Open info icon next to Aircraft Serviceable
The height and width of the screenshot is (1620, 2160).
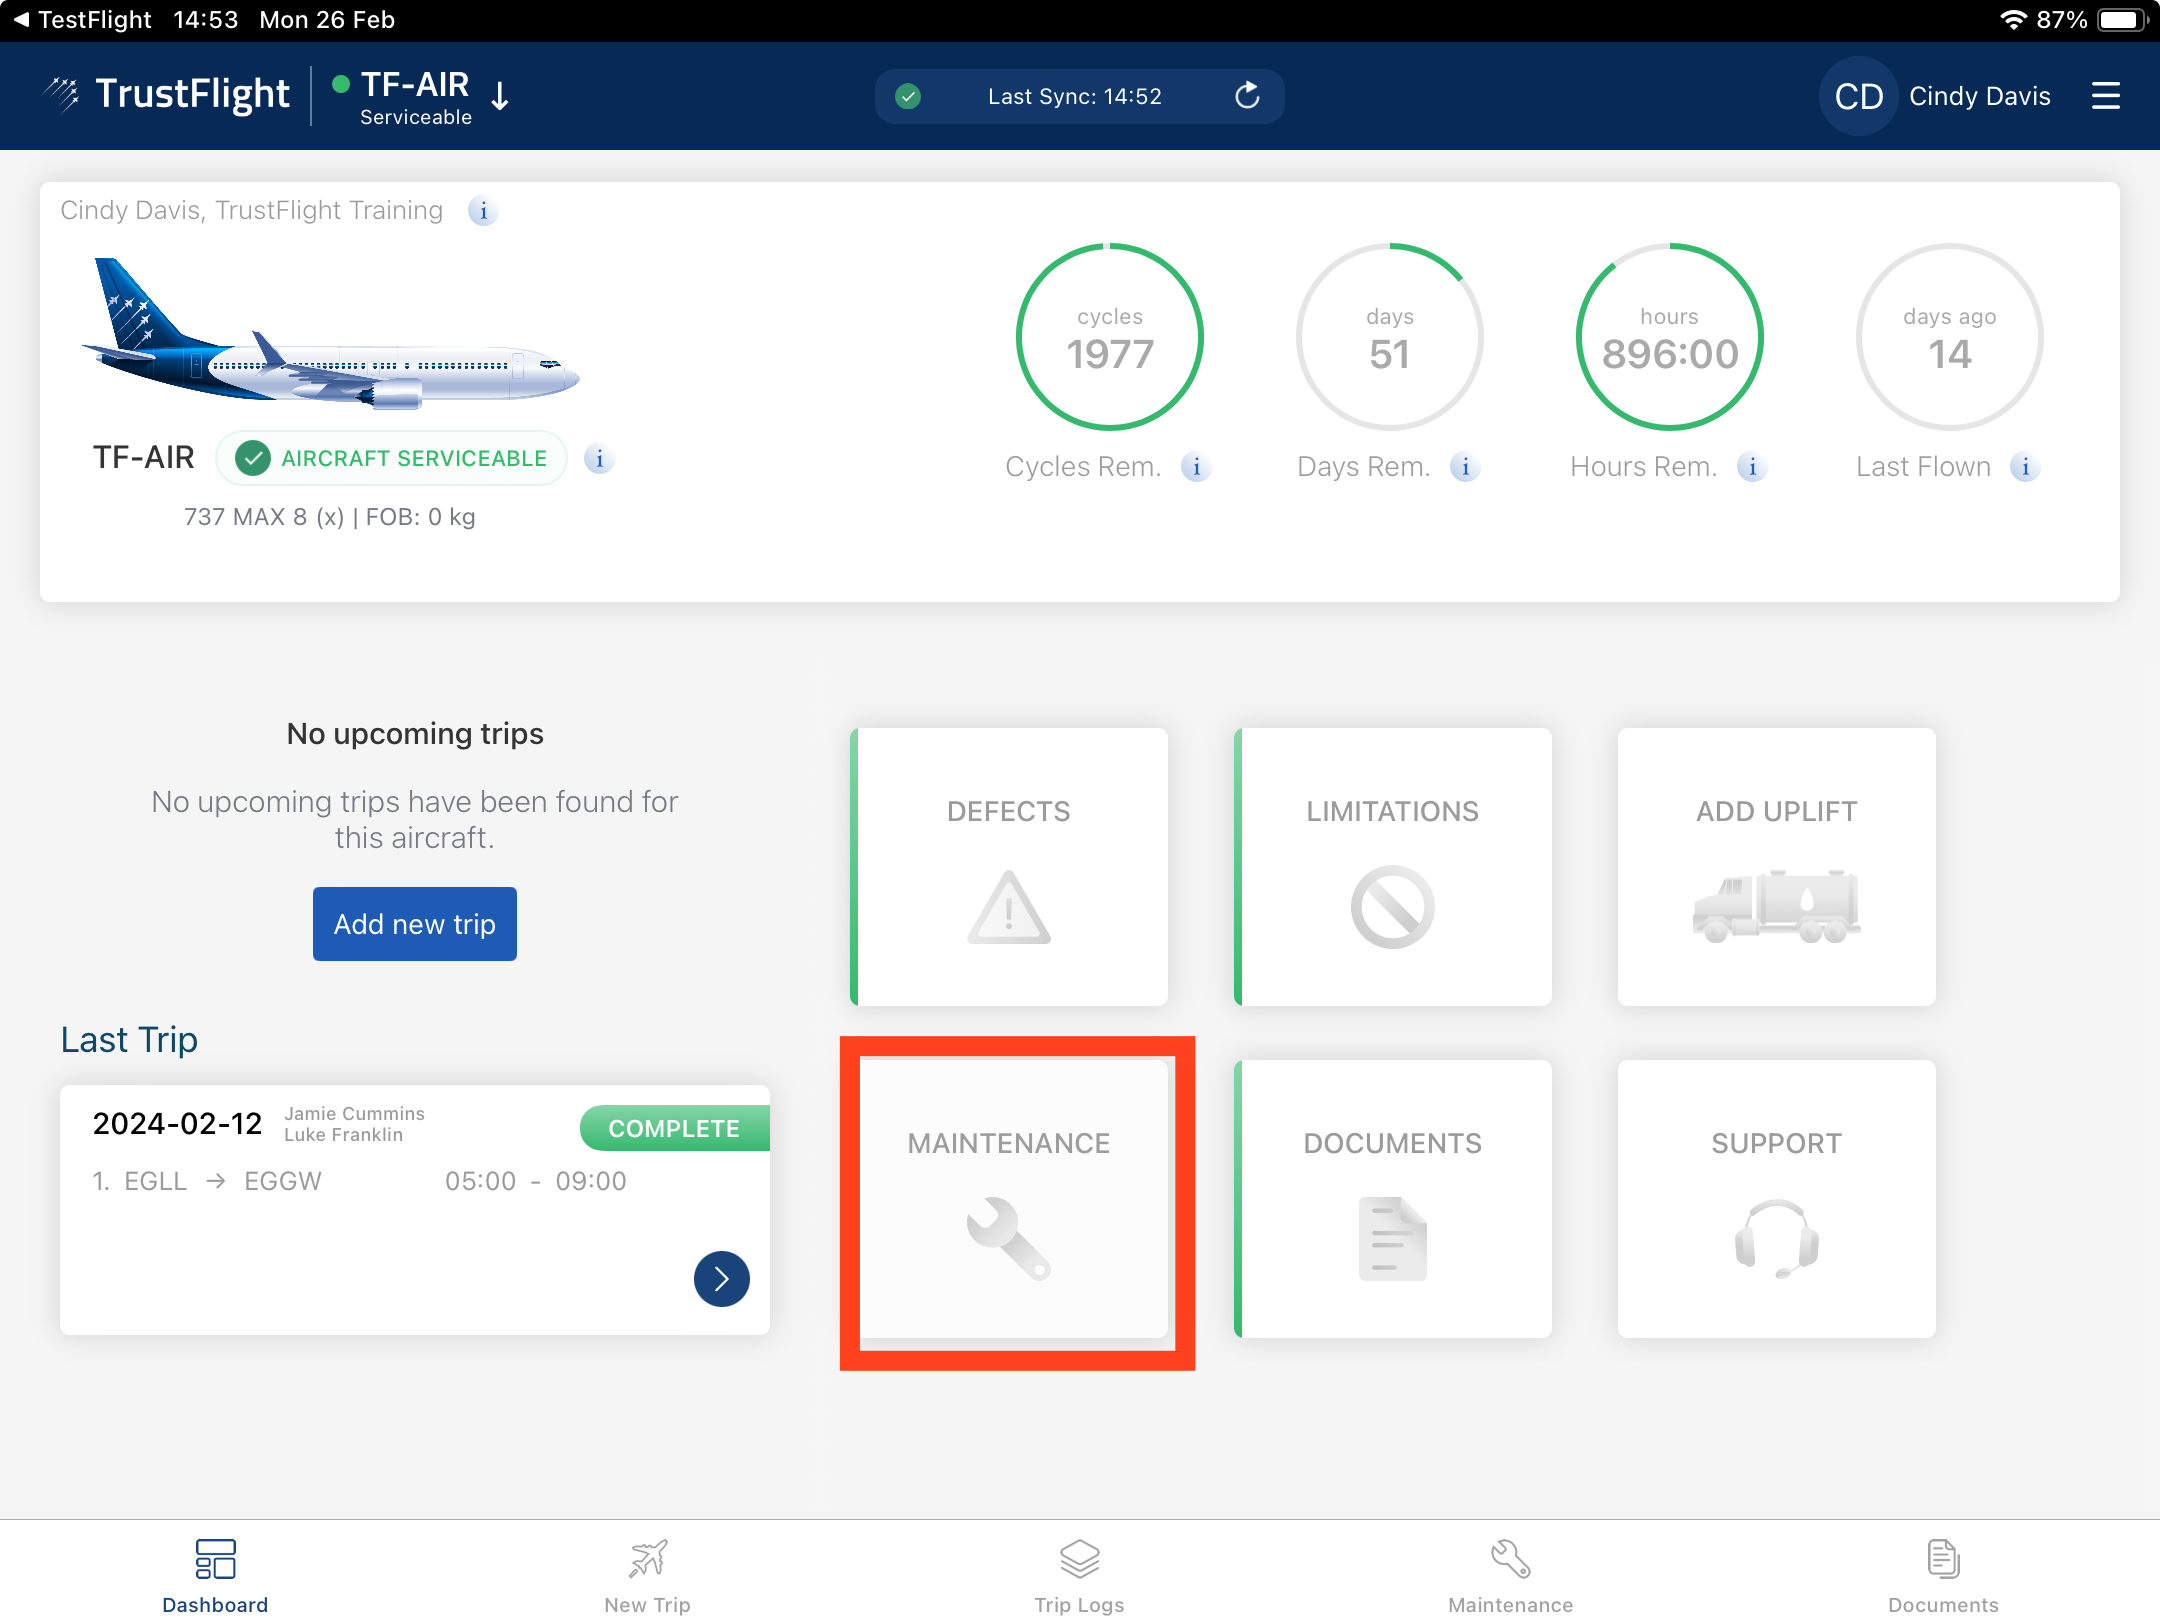coord(599,459)
